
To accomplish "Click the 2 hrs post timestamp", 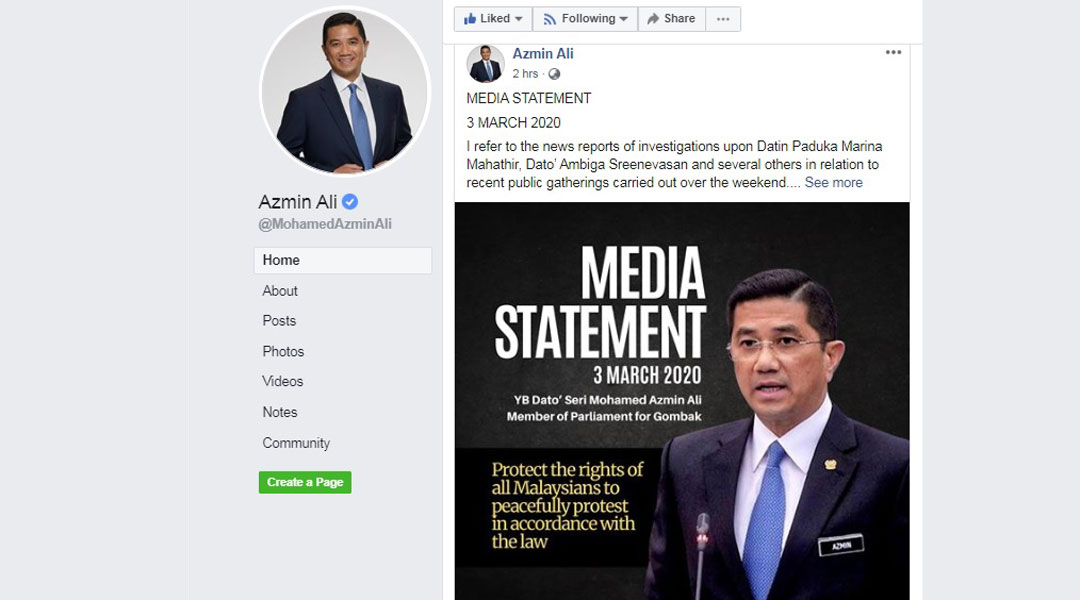I will pos(525,74).
